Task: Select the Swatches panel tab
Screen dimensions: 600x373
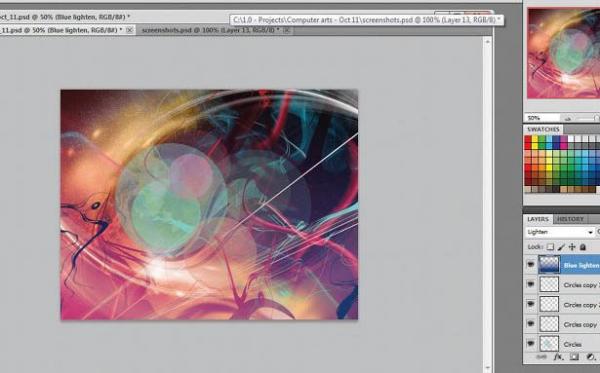Action: click(x=543, y=129)
